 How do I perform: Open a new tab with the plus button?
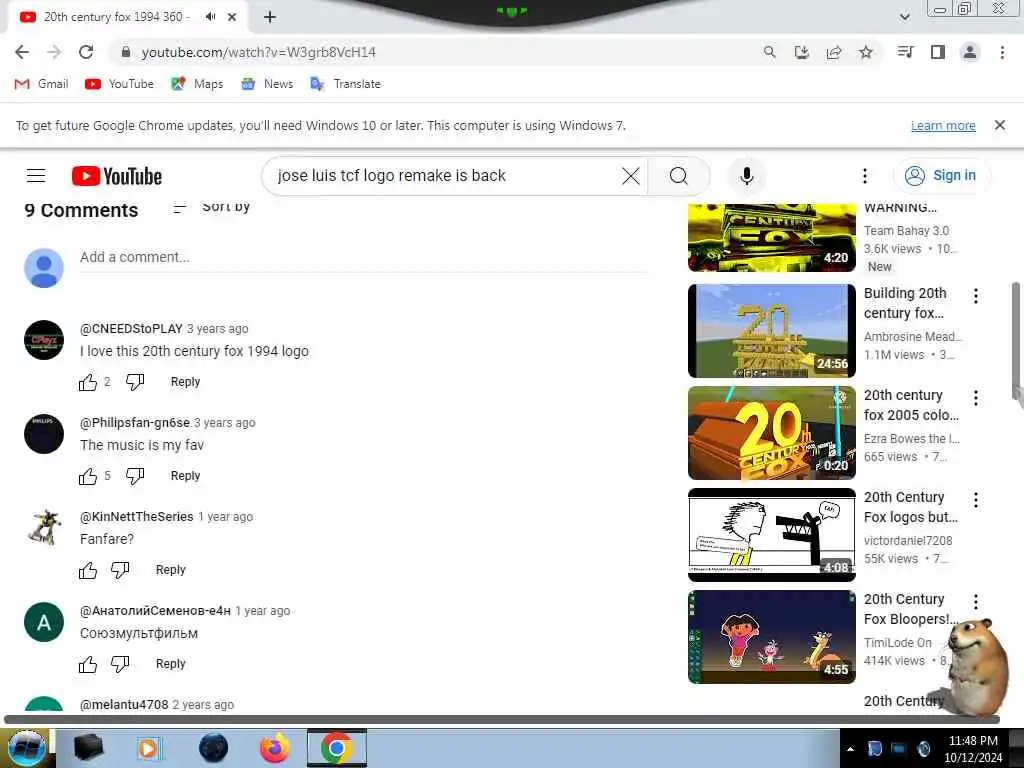coord(270,17)
